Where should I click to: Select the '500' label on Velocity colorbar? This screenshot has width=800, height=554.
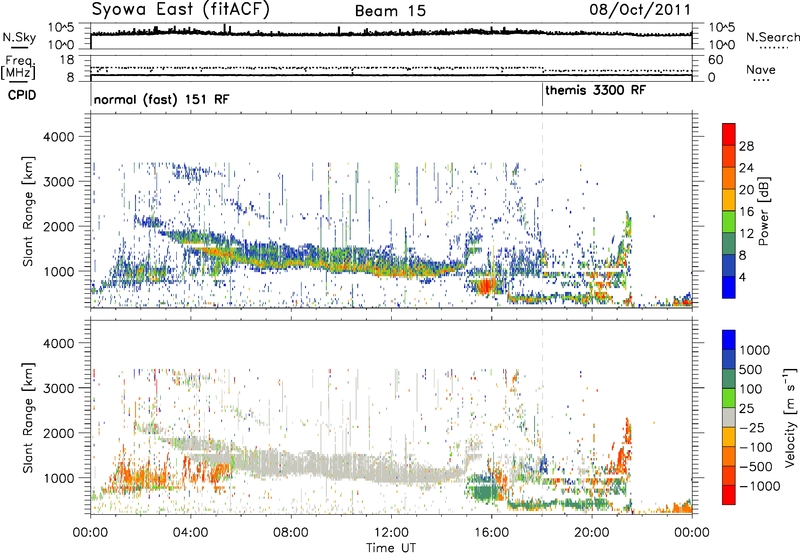(x=750, y=369)
